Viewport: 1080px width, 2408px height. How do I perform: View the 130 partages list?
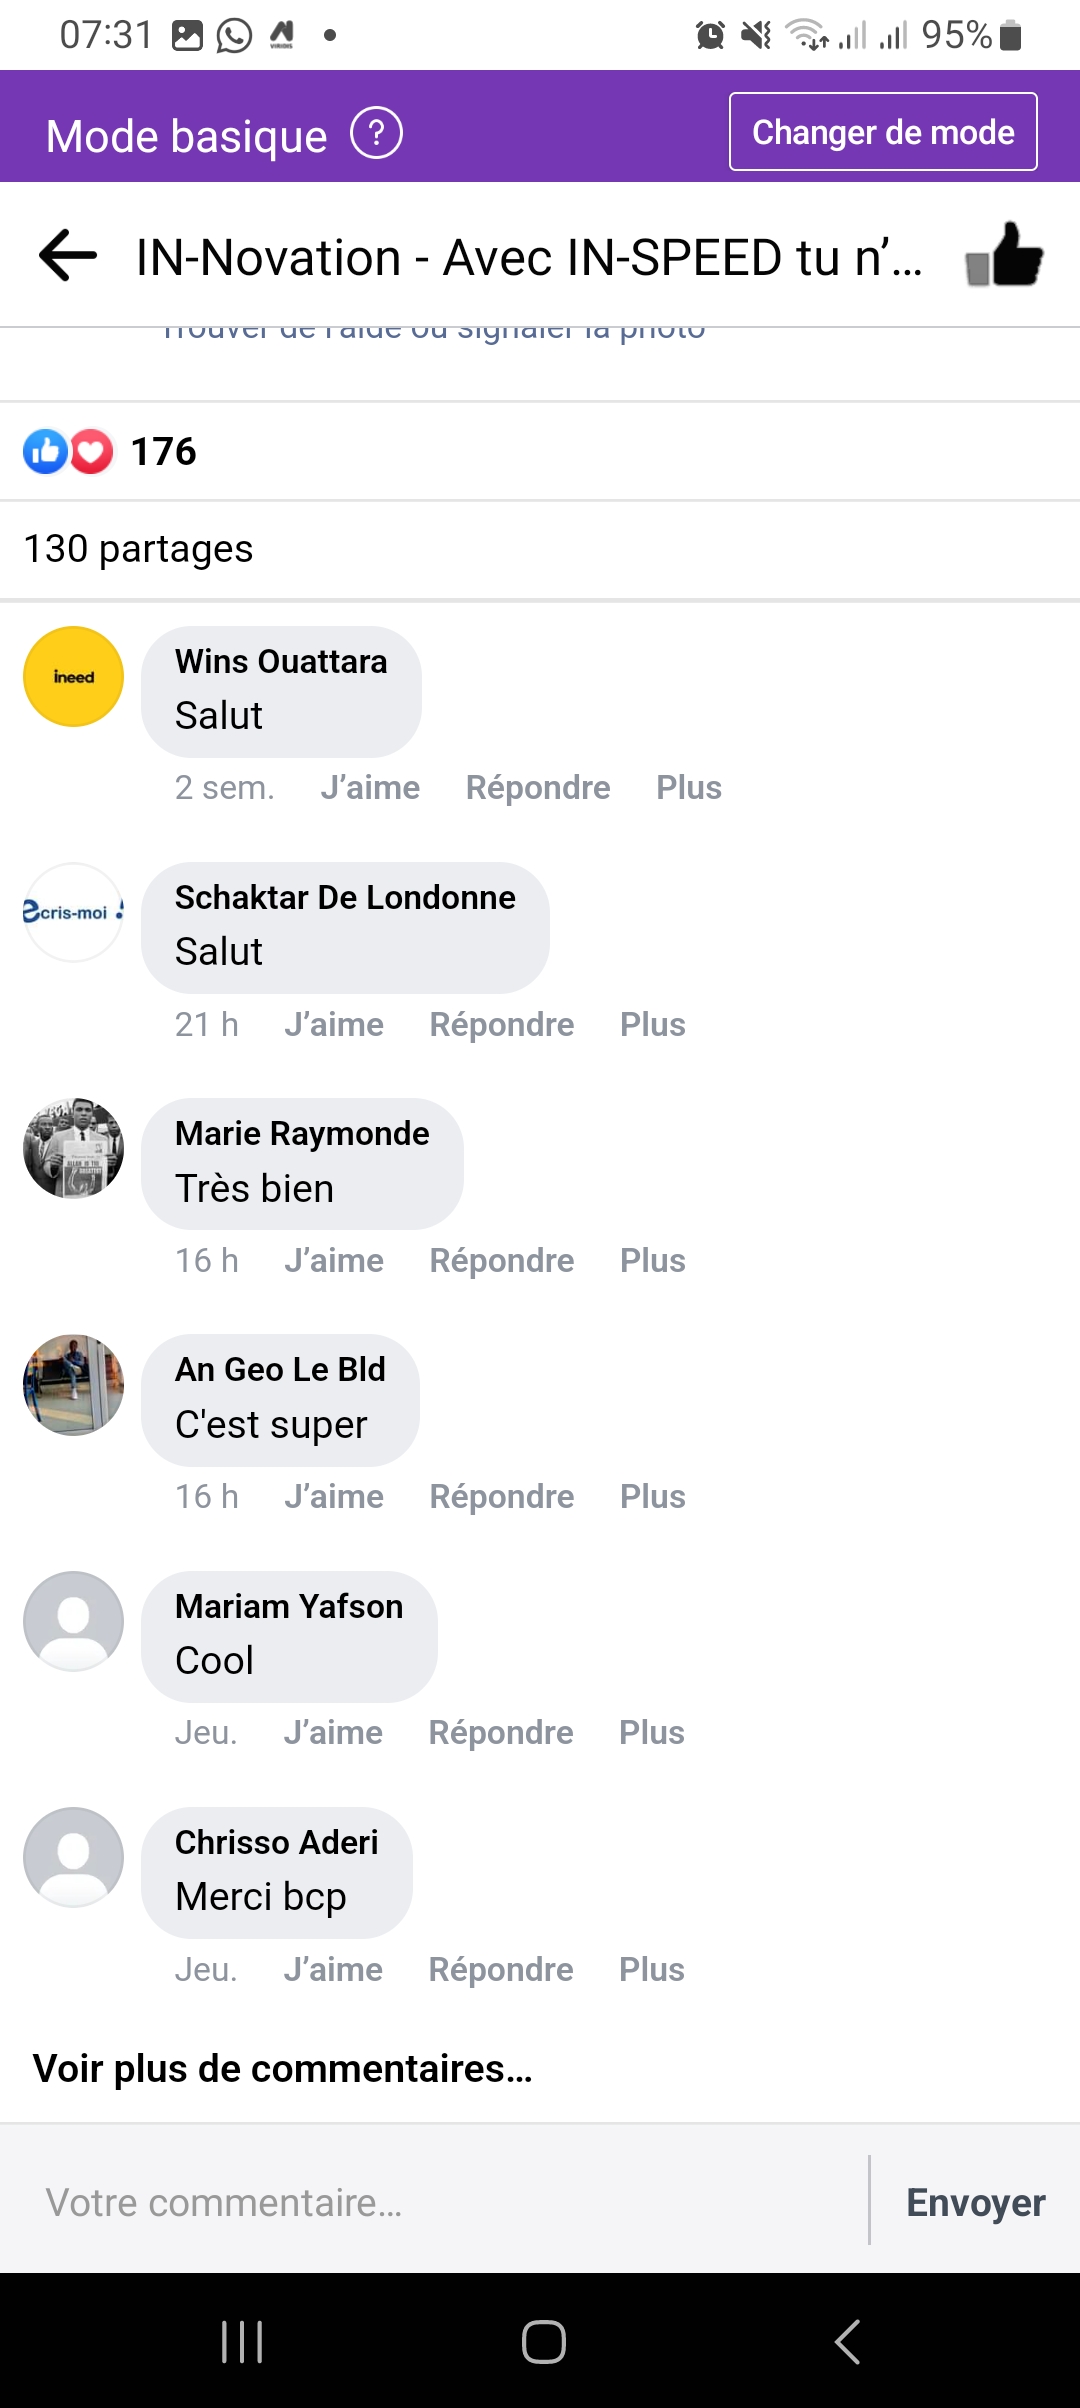point(138,549)
